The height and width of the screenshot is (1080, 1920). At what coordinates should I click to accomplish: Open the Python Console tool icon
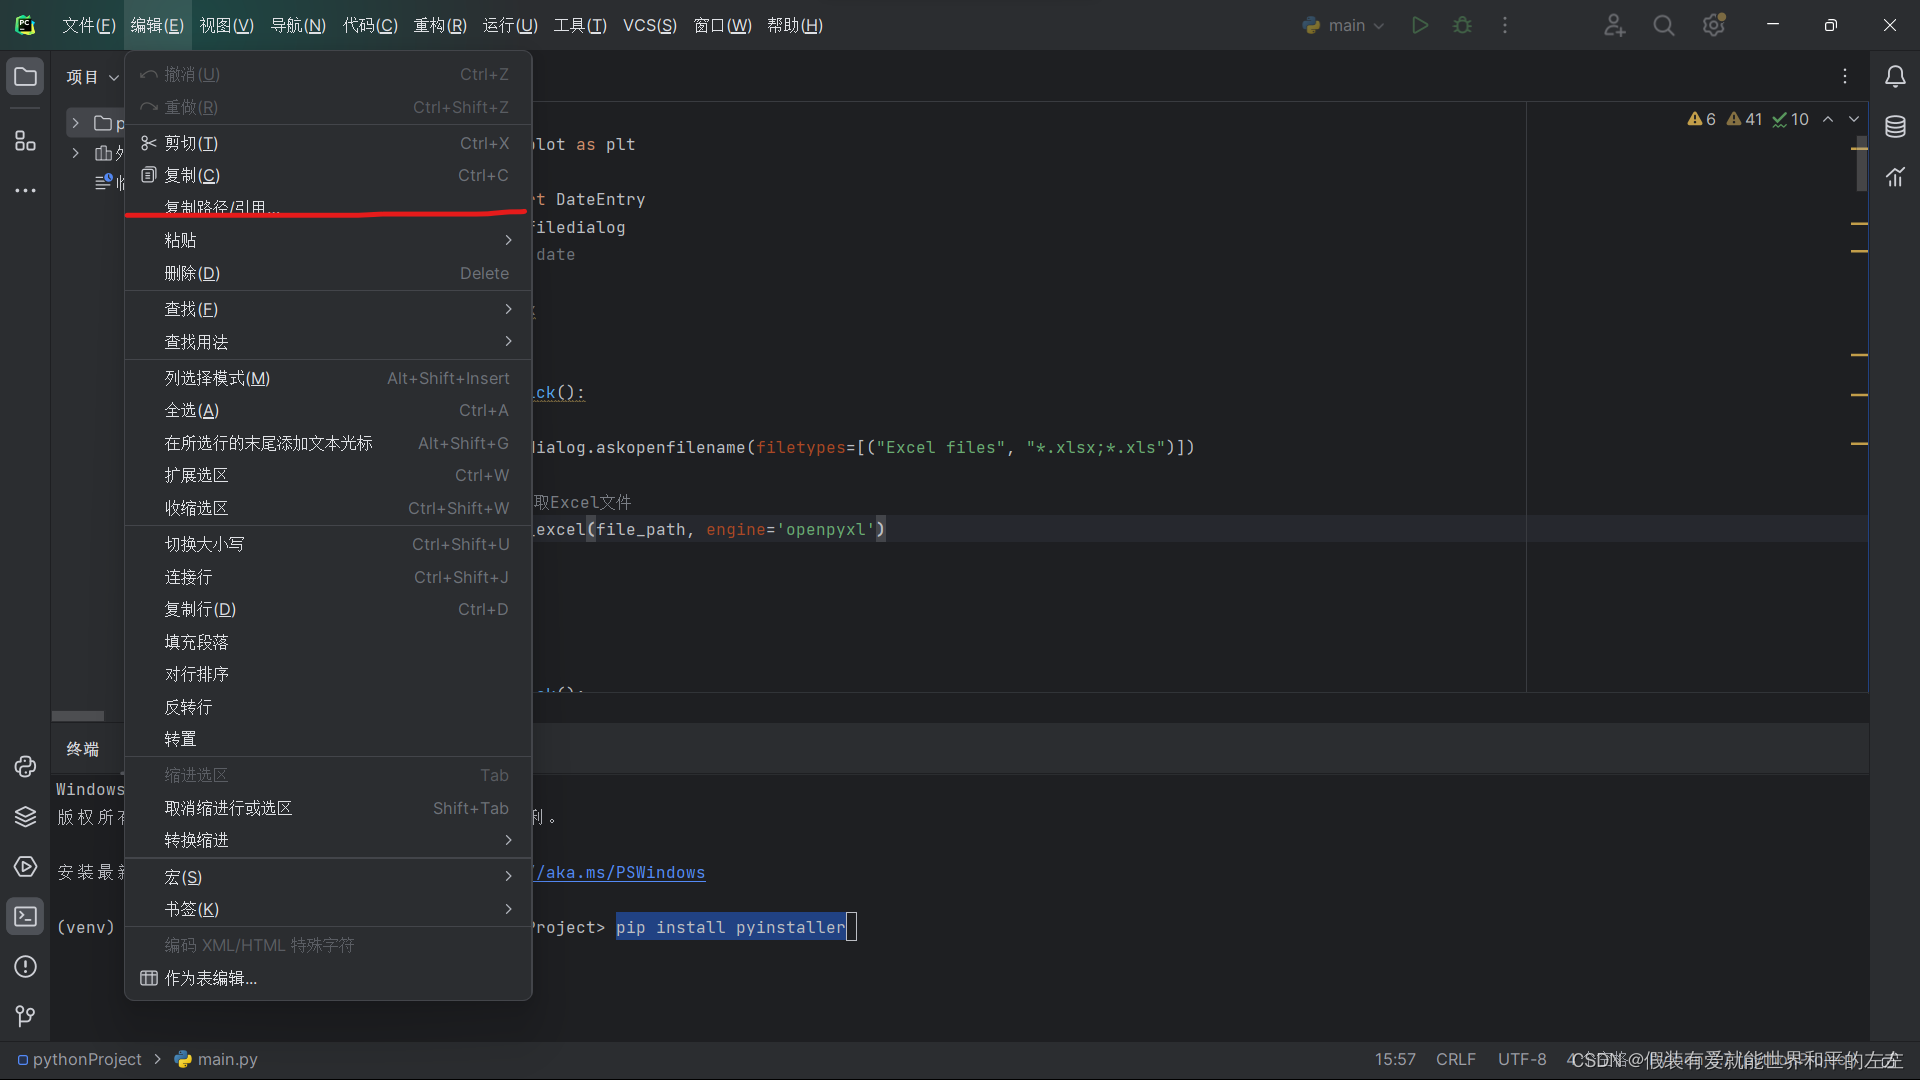pyautogui.click(x=25, y=766)
